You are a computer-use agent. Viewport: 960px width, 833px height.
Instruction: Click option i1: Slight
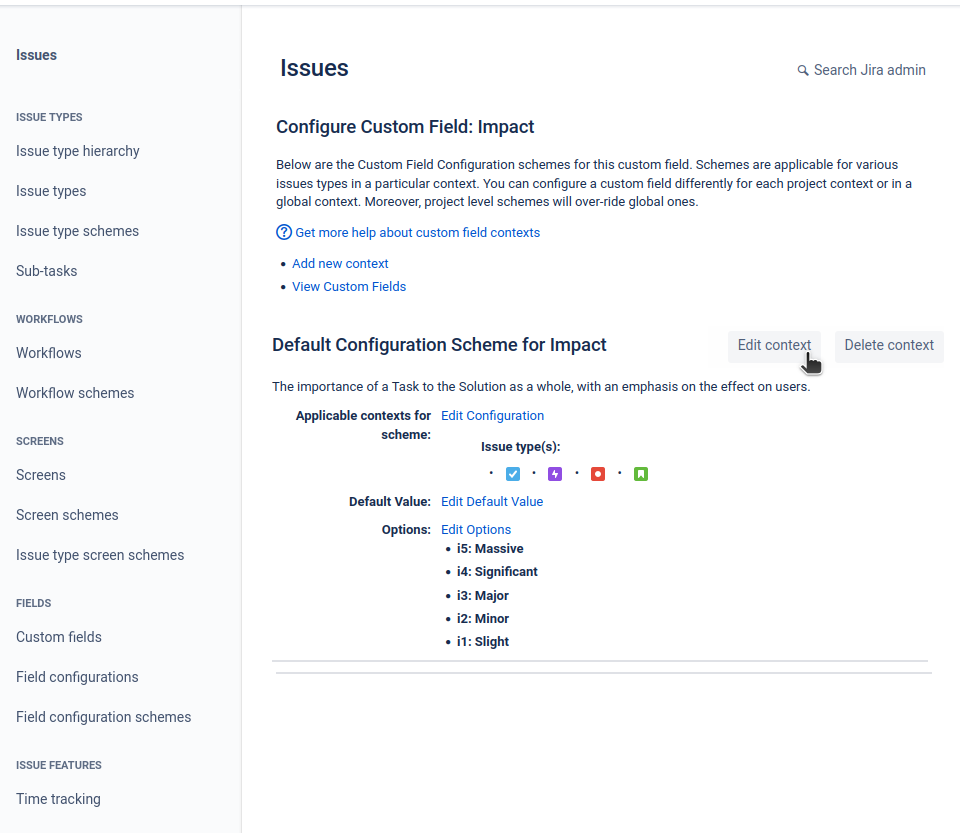coord(482,641)
